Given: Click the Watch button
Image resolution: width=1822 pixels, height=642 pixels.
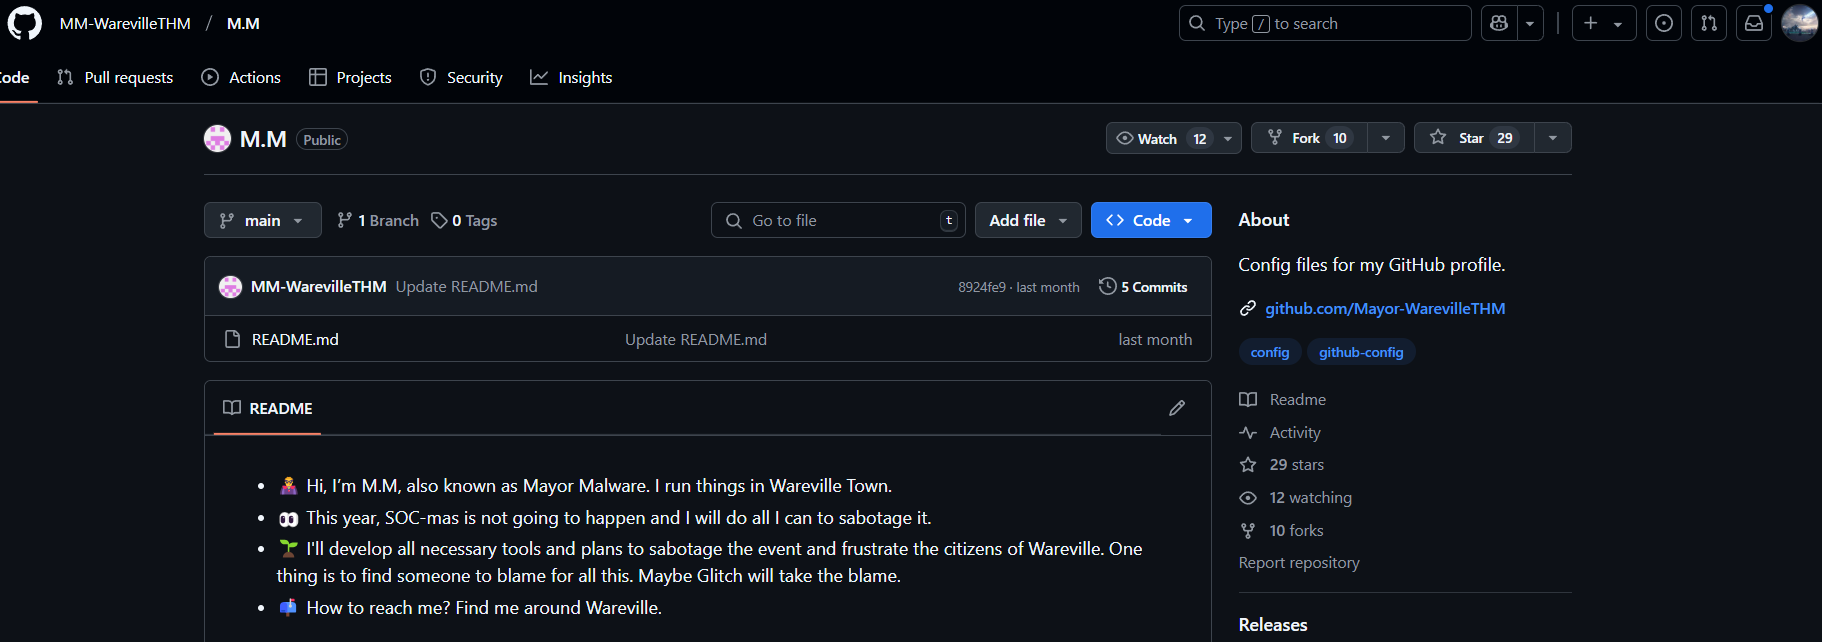Looking at the screenshot, I should click(x=1160, y=138).
